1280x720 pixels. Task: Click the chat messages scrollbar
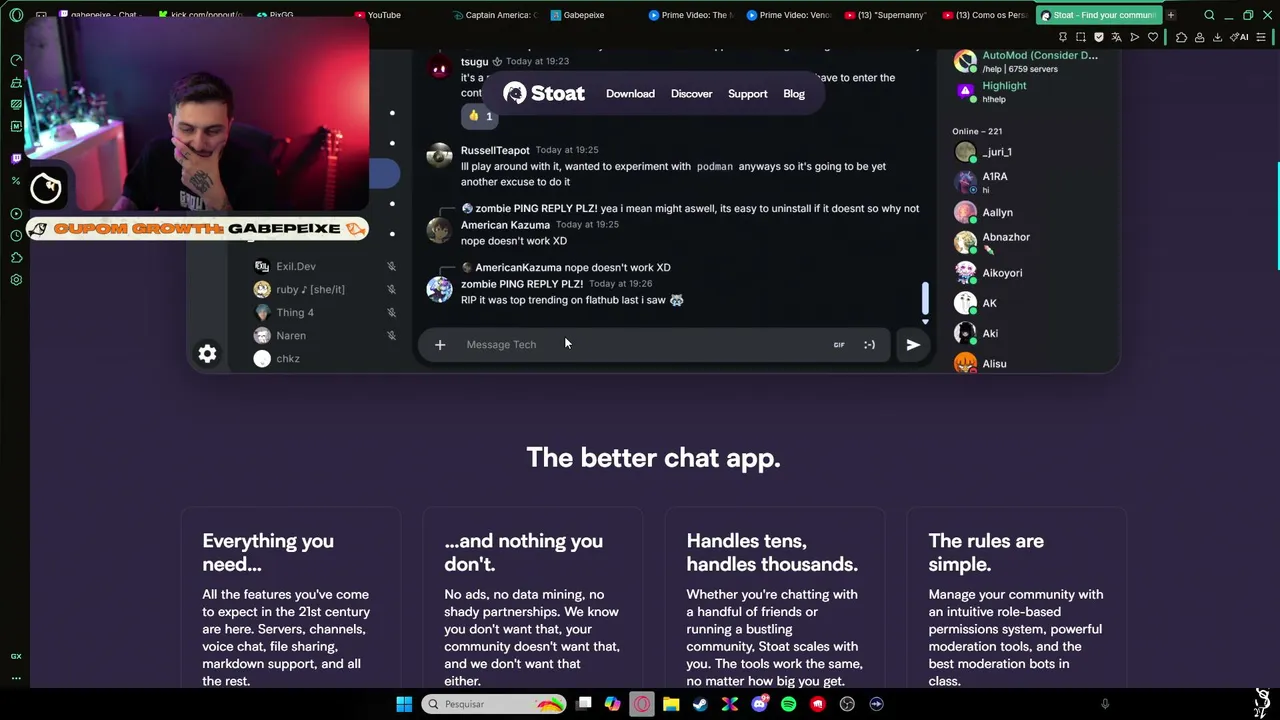pos(925,298)
